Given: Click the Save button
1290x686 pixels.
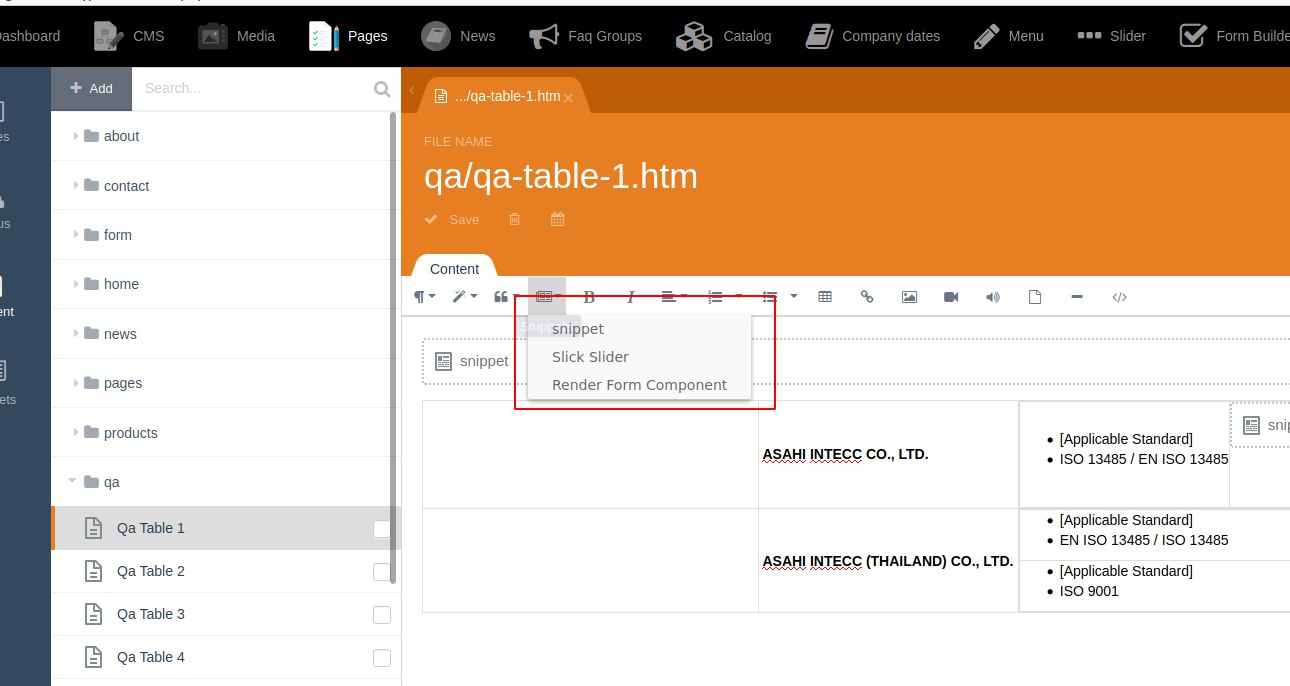Looking at the screenshot, I should tap(452, 219).
